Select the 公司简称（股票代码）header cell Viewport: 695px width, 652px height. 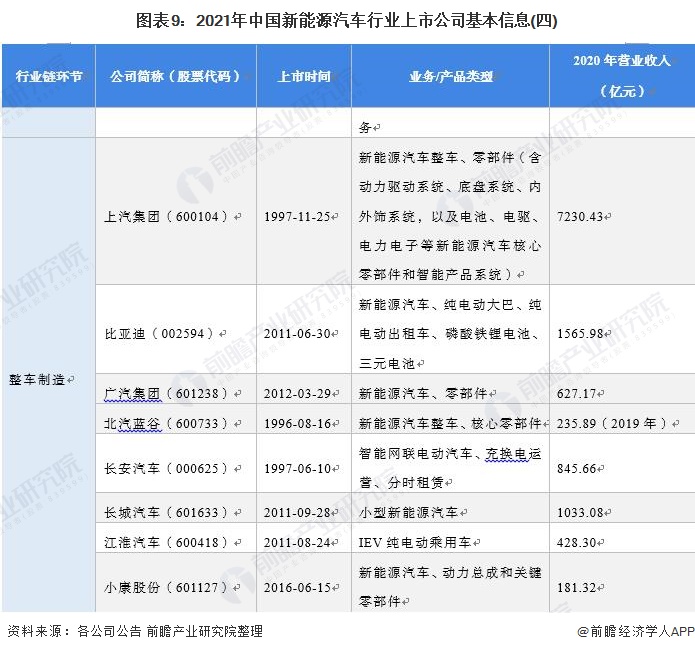click(176, 76)
